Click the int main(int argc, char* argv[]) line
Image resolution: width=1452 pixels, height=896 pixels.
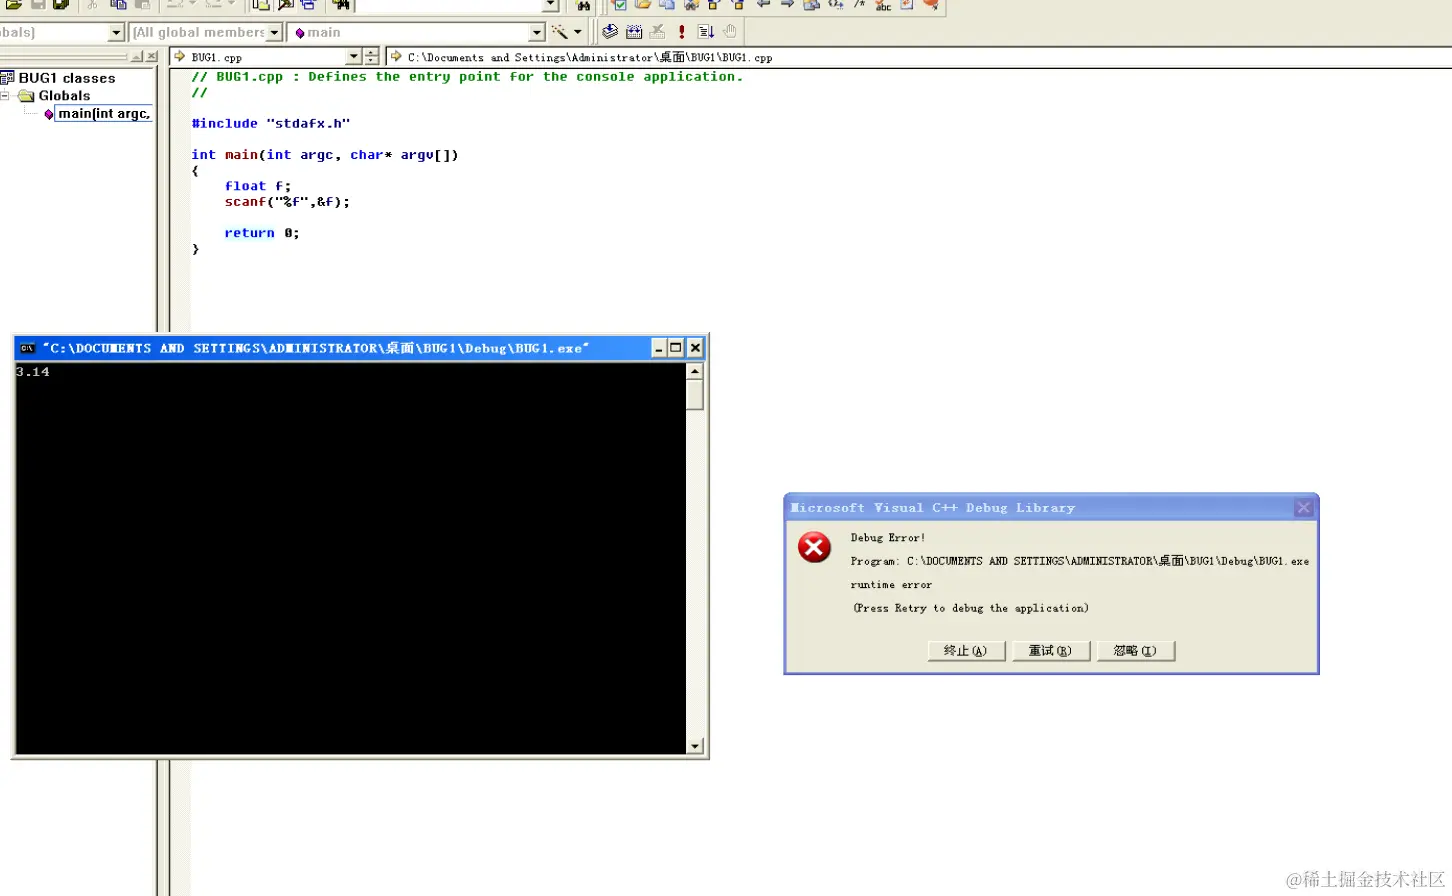pyautogui.click(x=325, y=155)
